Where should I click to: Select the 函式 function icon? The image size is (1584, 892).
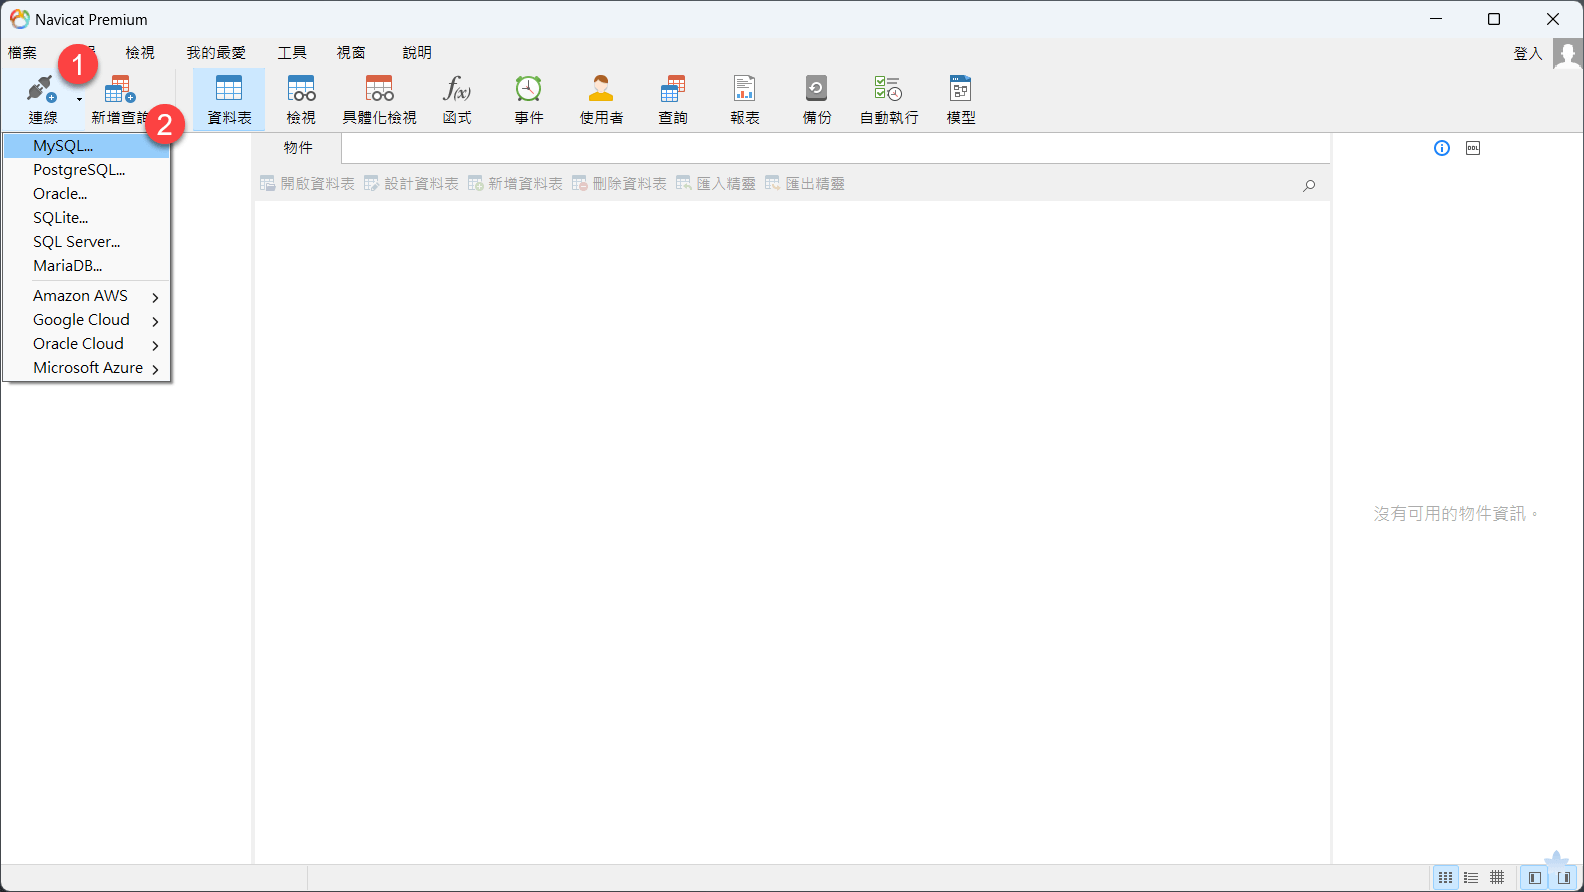tap(457, 99)
